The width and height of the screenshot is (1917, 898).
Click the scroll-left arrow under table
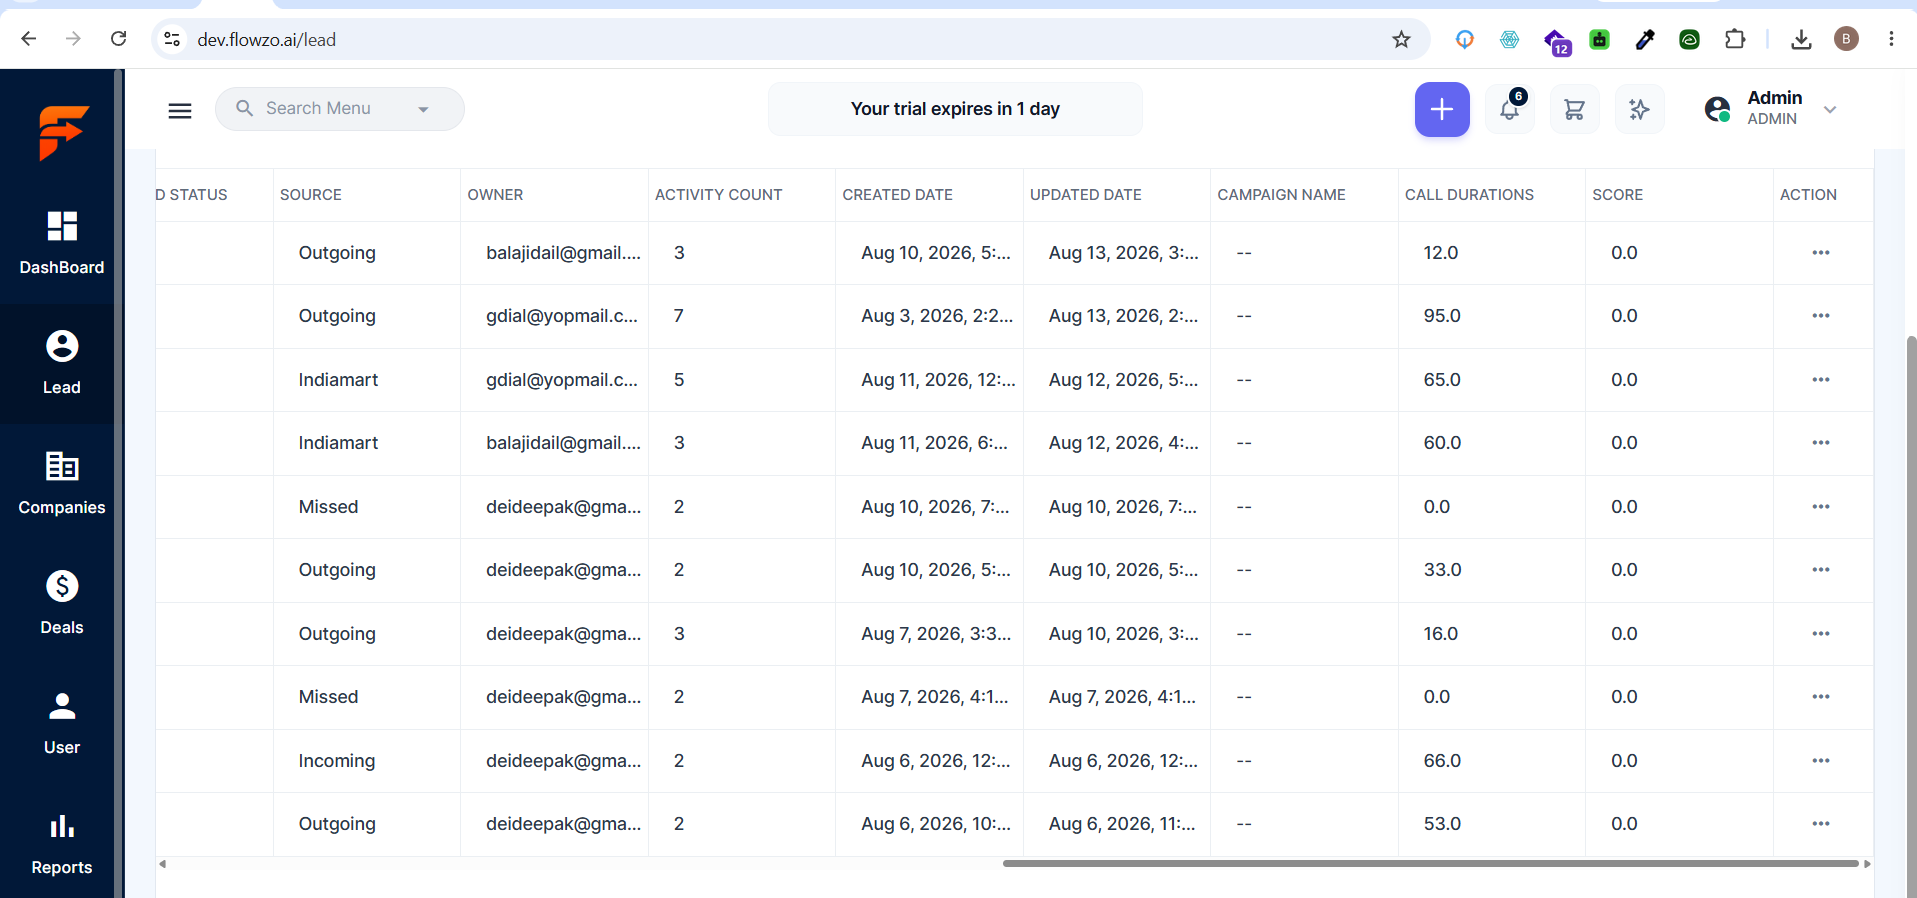[162, 863]
